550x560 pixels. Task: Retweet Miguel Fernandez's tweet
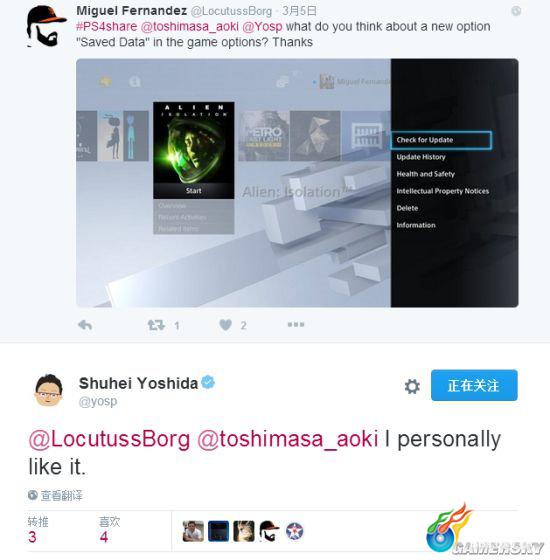pyautogui.click(x=156, y=325)
